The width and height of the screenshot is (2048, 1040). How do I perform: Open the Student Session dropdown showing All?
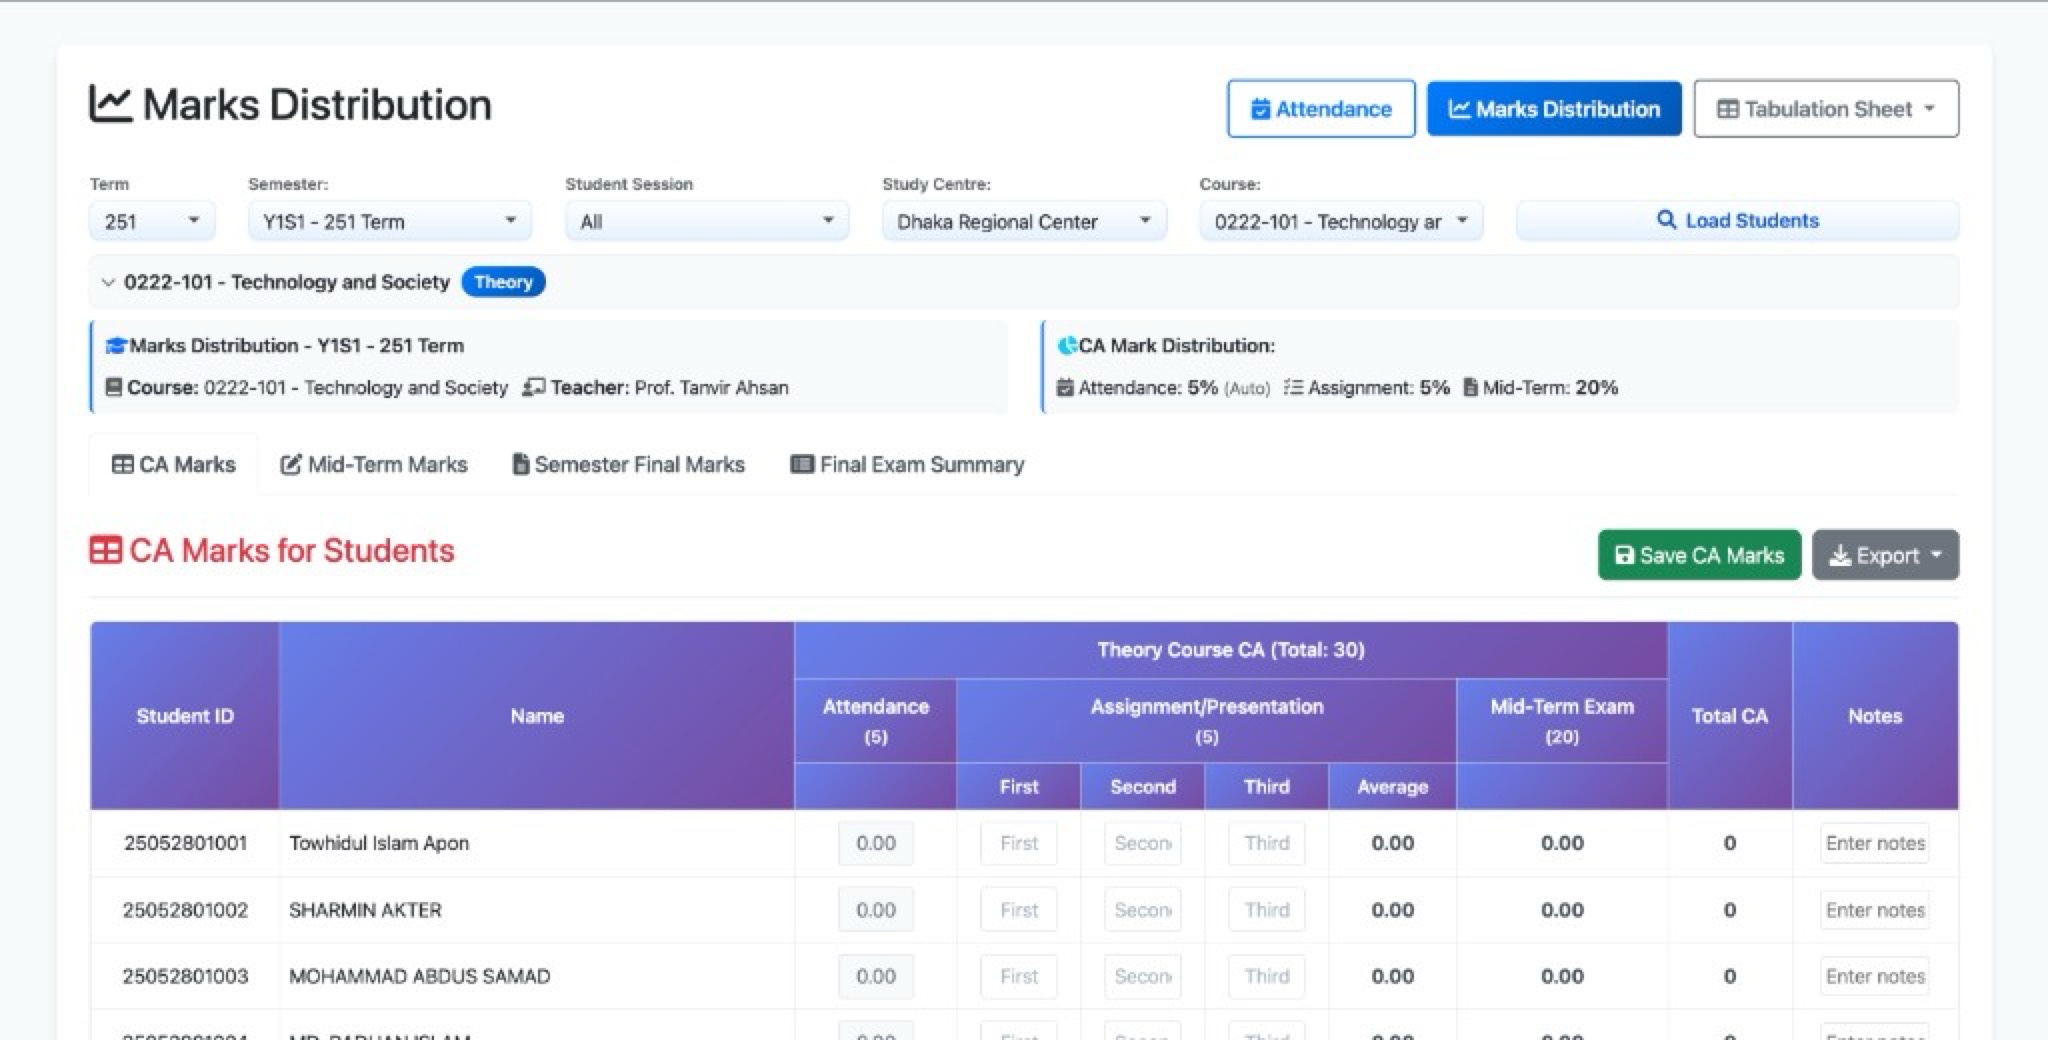tap(707, 221)
